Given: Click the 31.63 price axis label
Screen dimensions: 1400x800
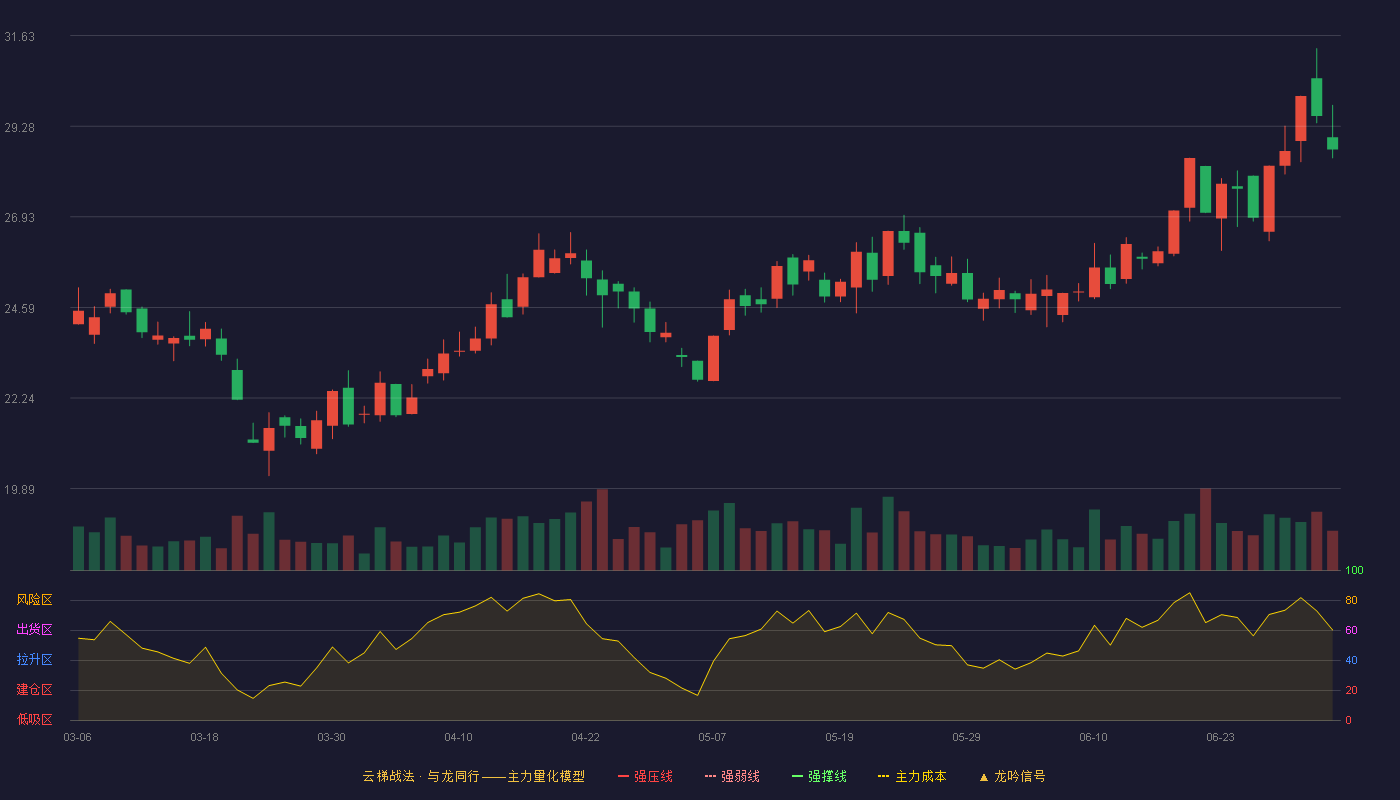Looking at the screenshot, I should [x=19, y=37].
